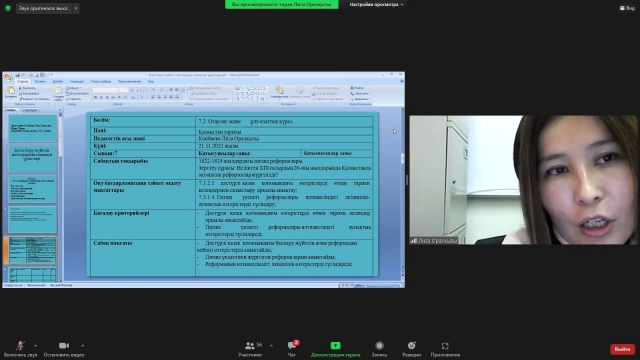Click the green Share Screen icon

coord(335,345)
